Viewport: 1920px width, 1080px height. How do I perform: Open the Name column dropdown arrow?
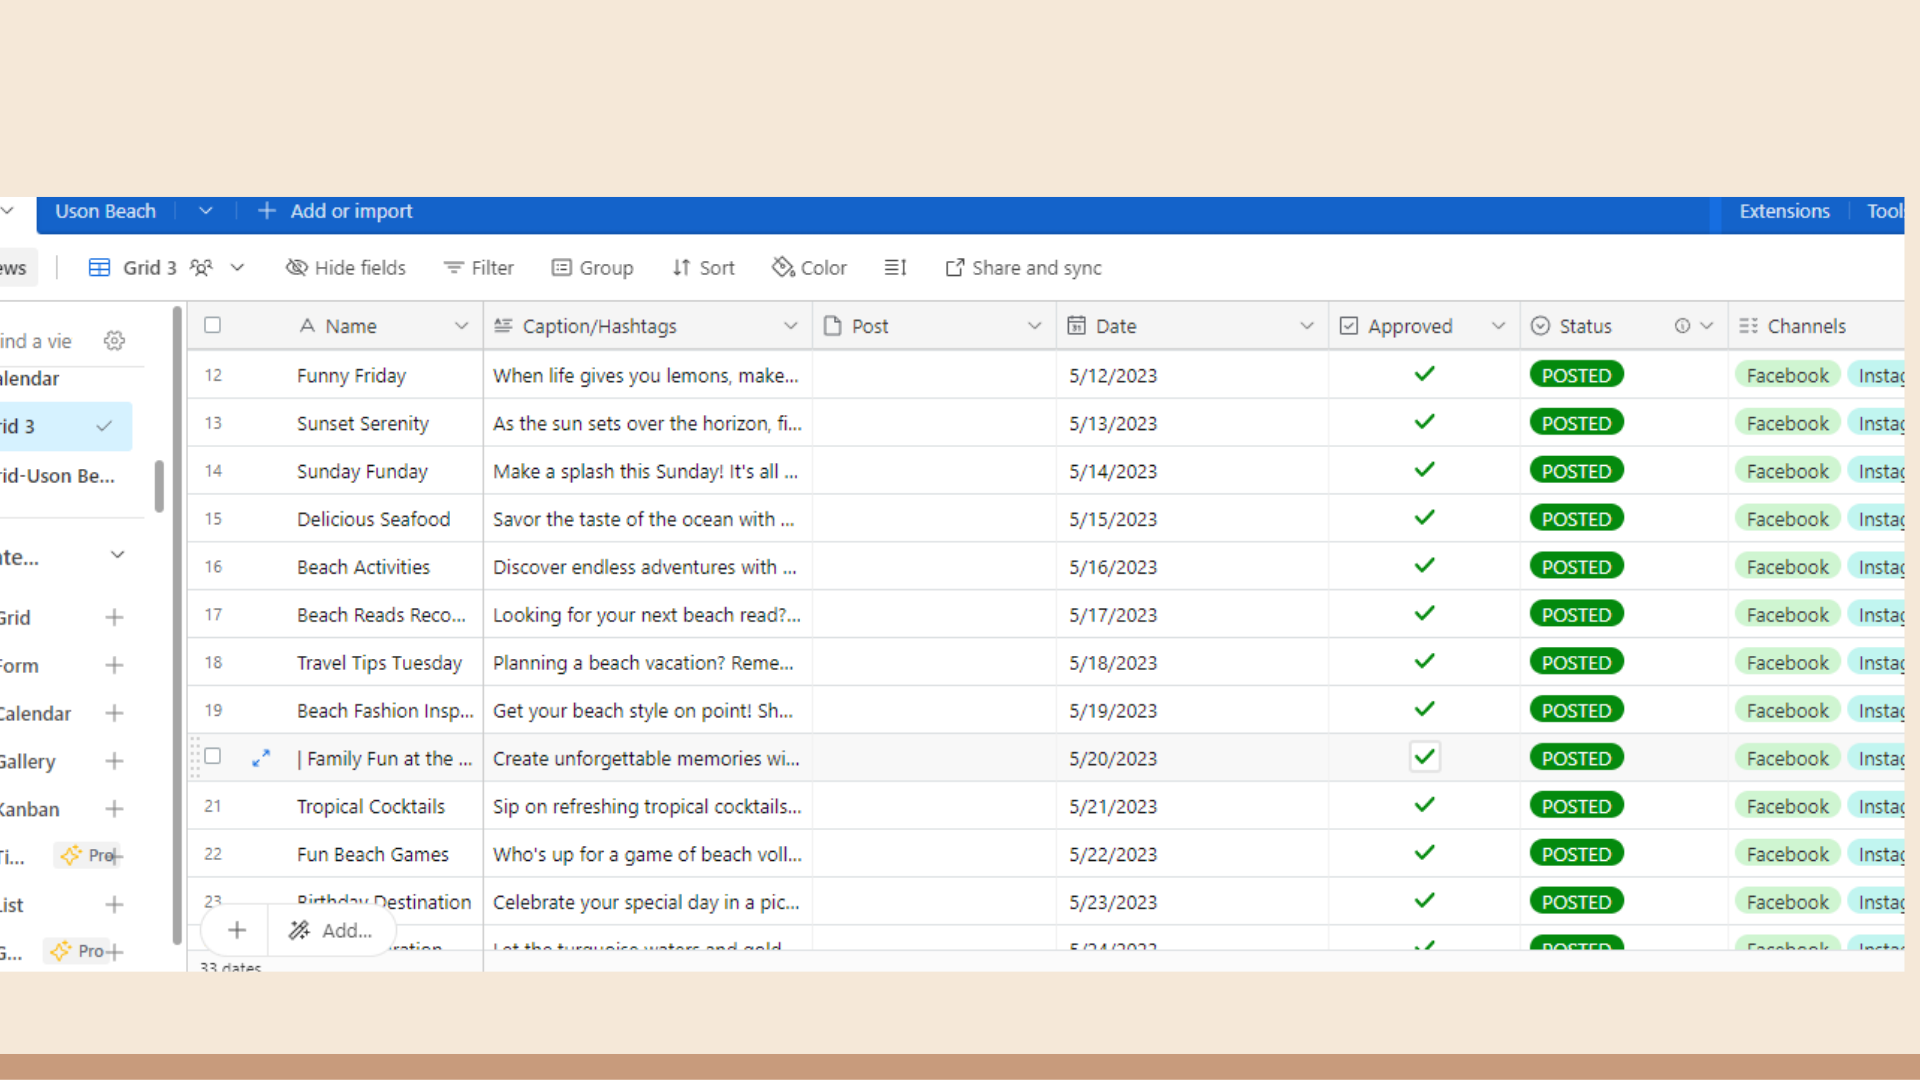461,326
